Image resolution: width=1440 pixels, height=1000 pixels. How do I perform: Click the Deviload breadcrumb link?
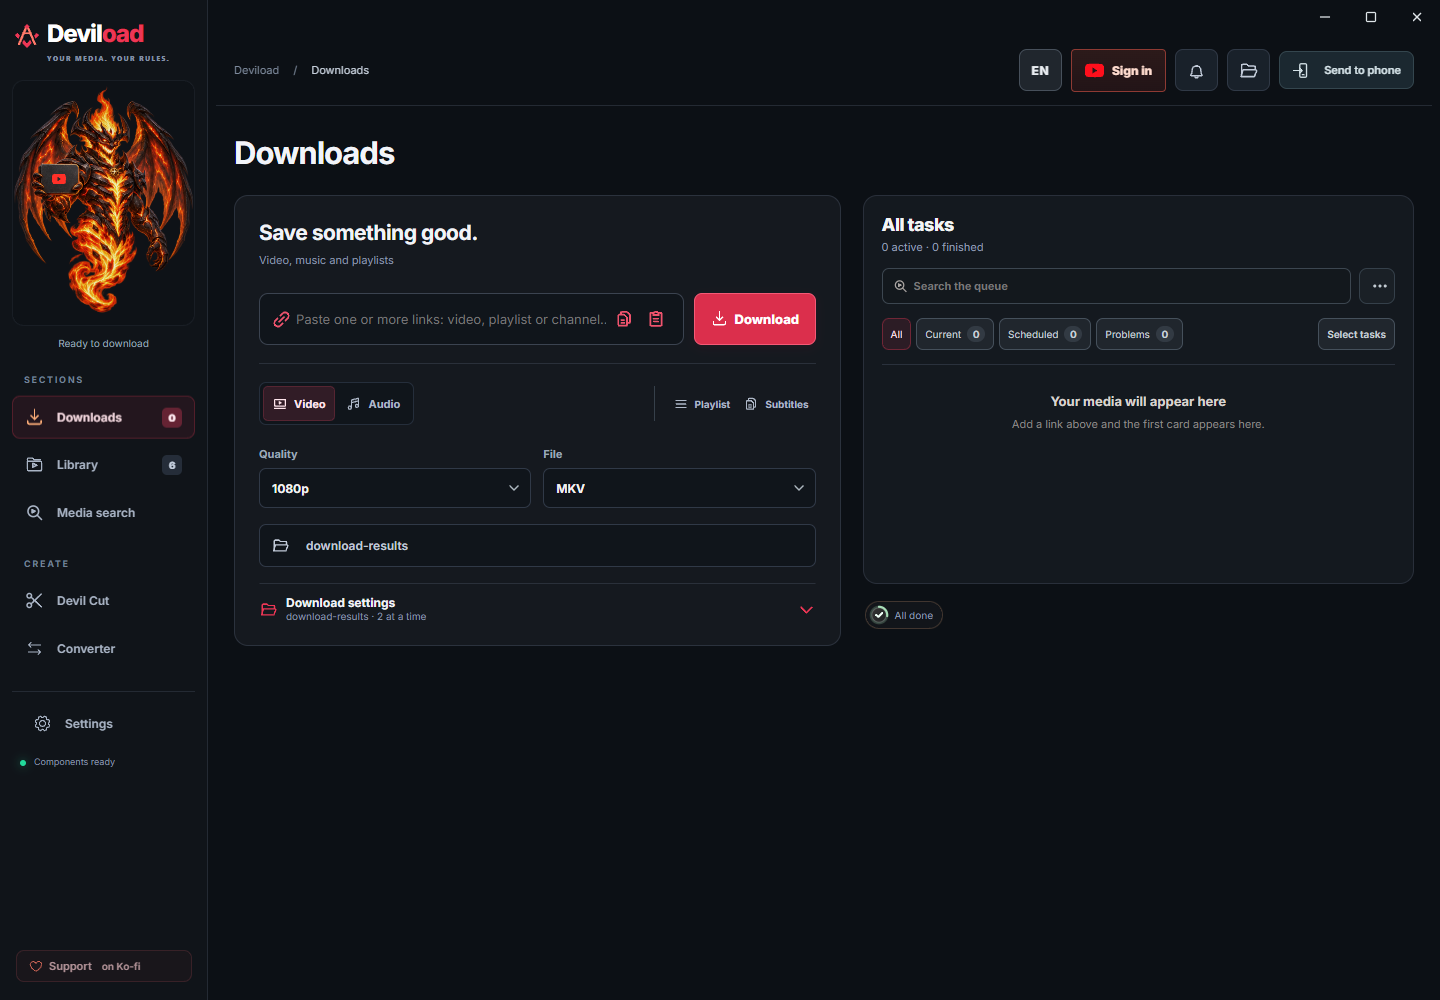[x=256, y=70]
